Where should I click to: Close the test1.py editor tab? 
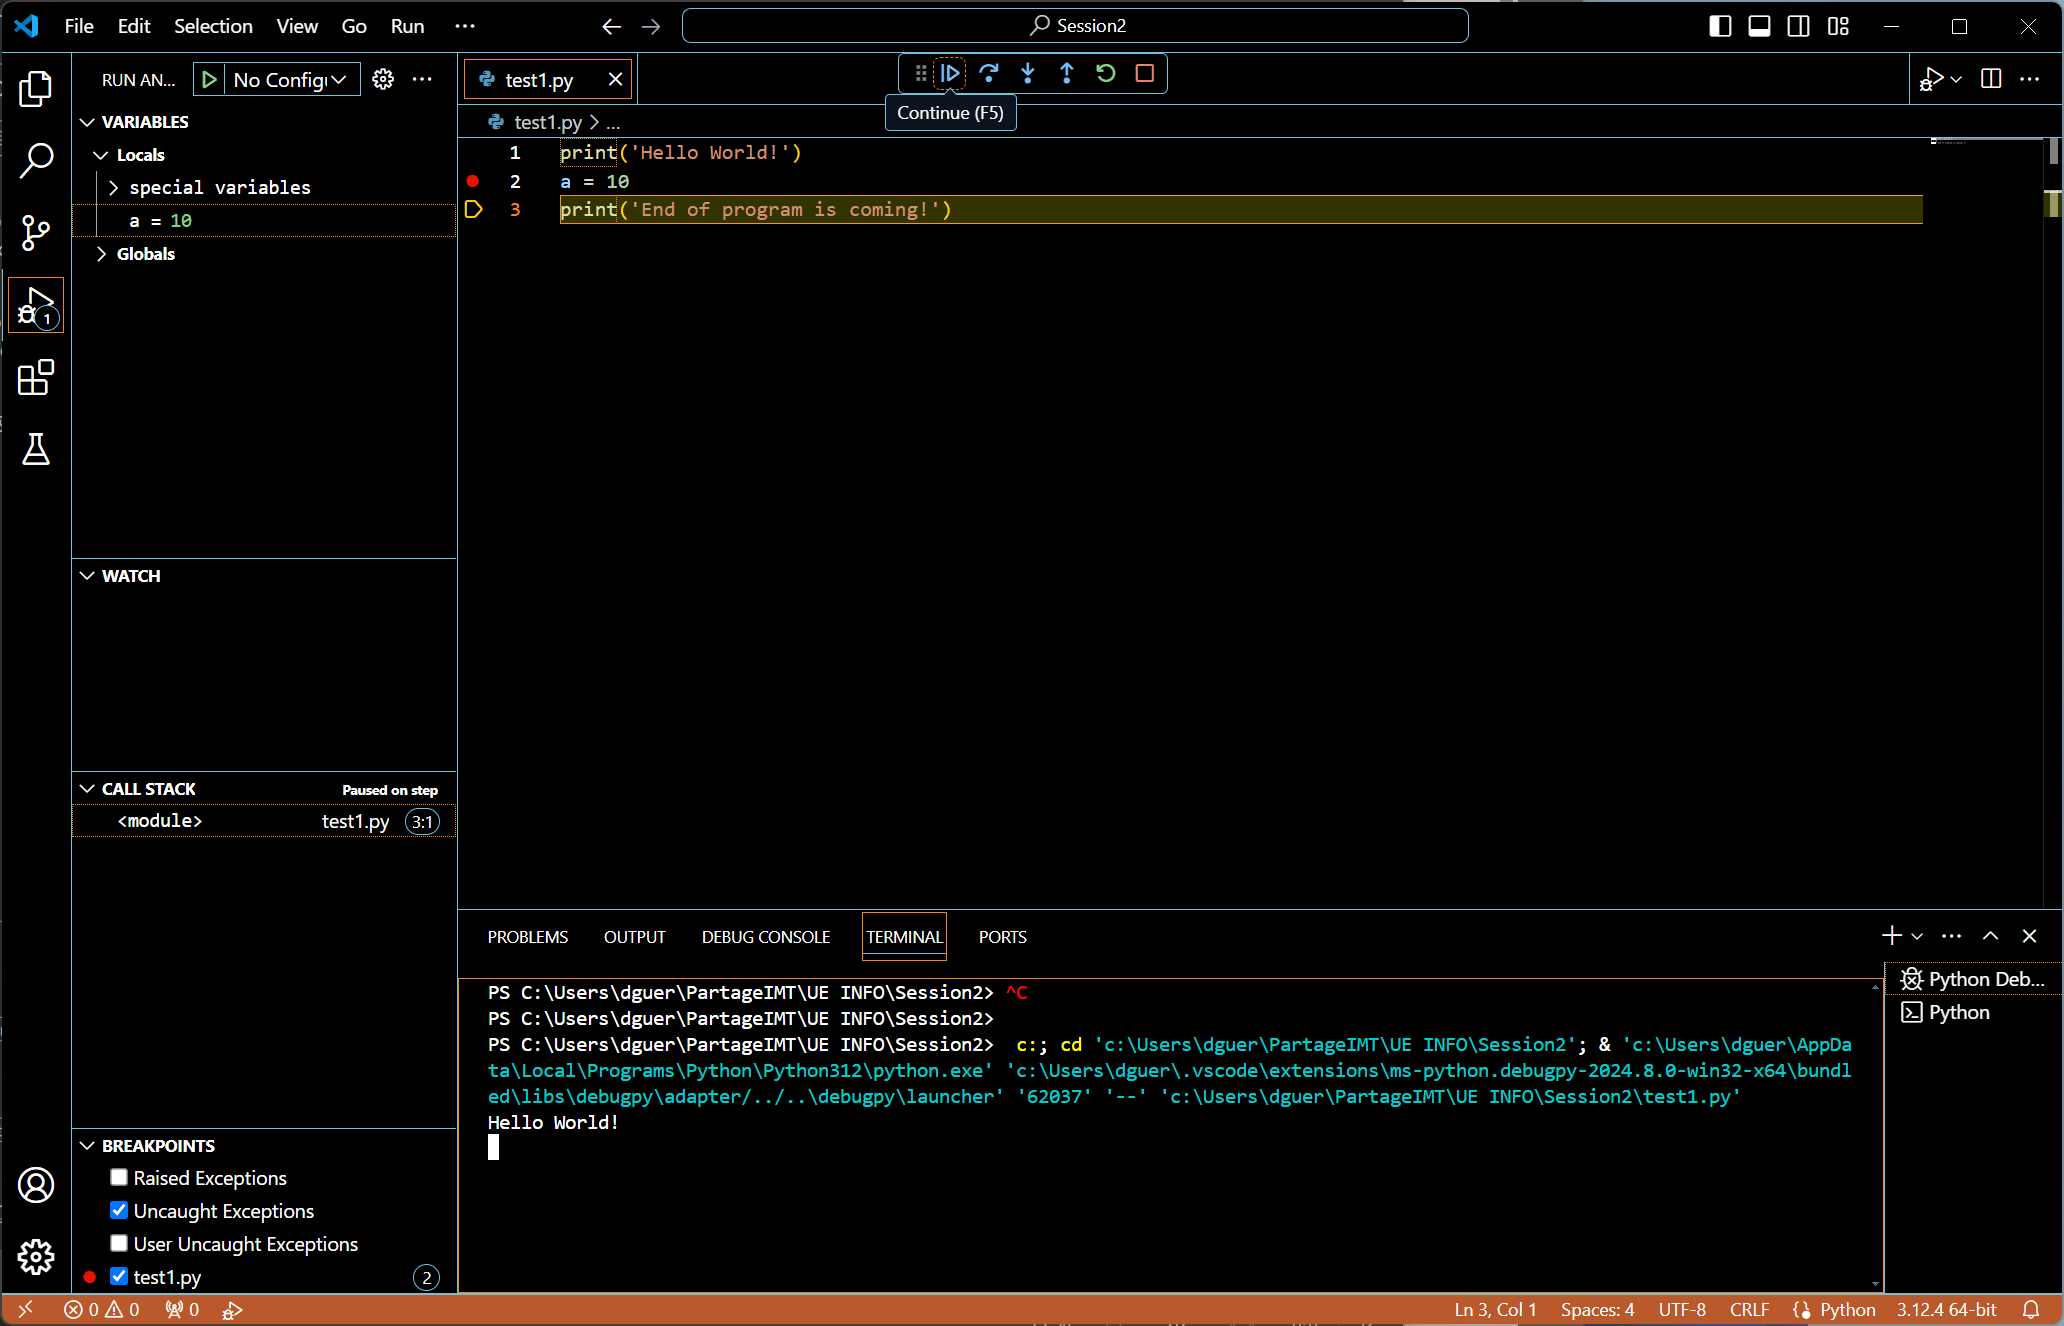tap(616, 79)
